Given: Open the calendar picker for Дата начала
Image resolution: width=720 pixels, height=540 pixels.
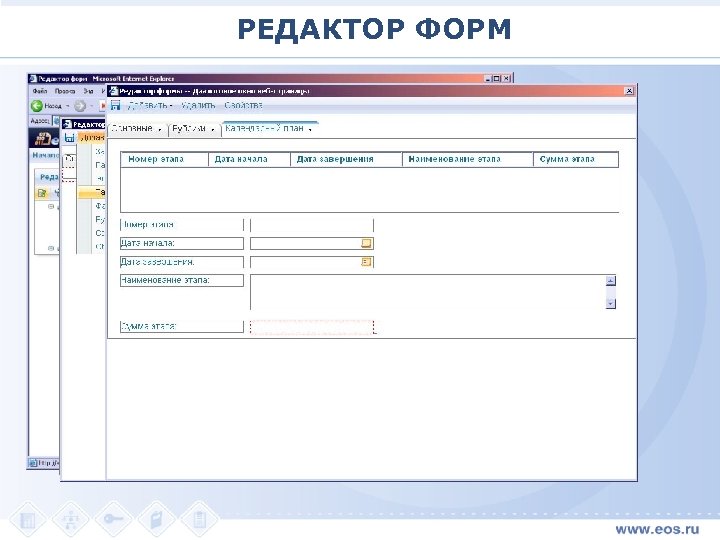Looking at the screenshot, I should click(x=366, y=243).
